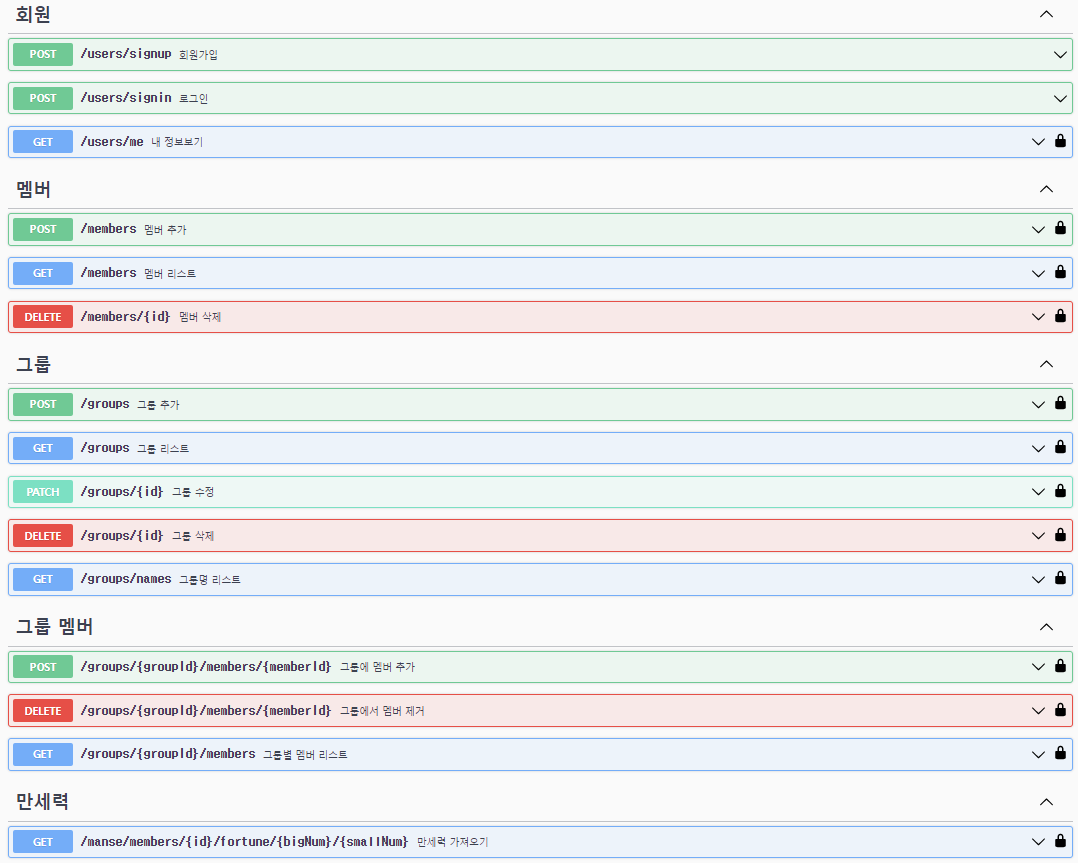Click POST badge for /groups 그룹 추가
Viewport: 1078px width, 863px height.
point(43,404)
